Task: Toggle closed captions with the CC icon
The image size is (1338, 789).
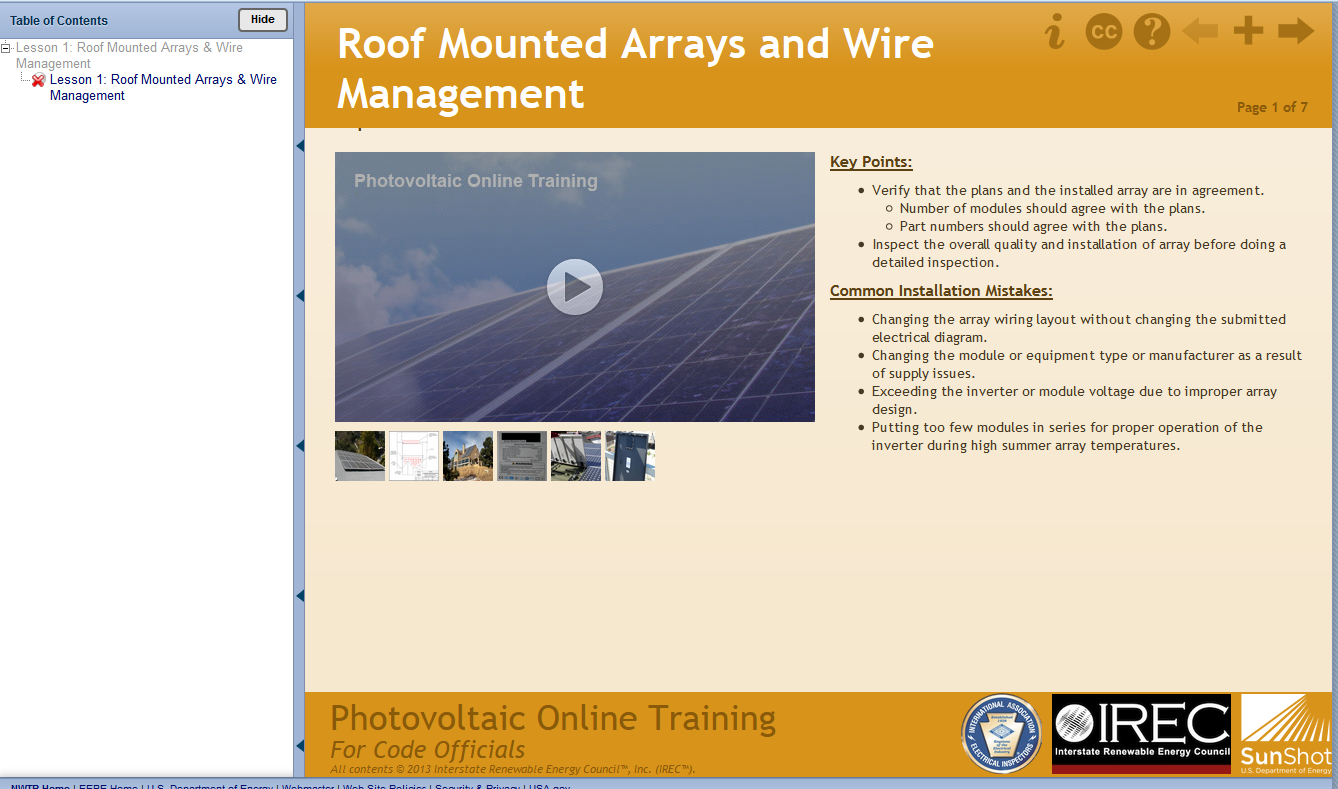Action: click(1103, 30)
